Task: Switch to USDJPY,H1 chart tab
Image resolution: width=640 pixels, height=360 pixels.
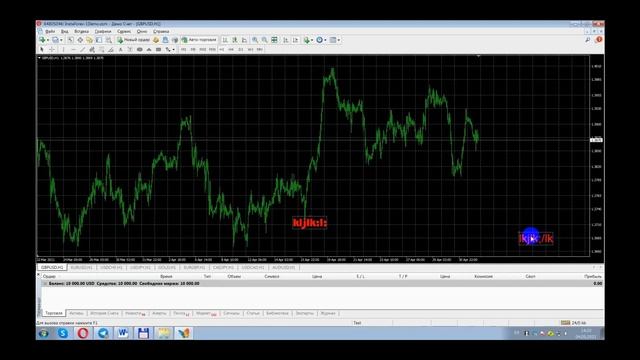Action: (141, 267)
